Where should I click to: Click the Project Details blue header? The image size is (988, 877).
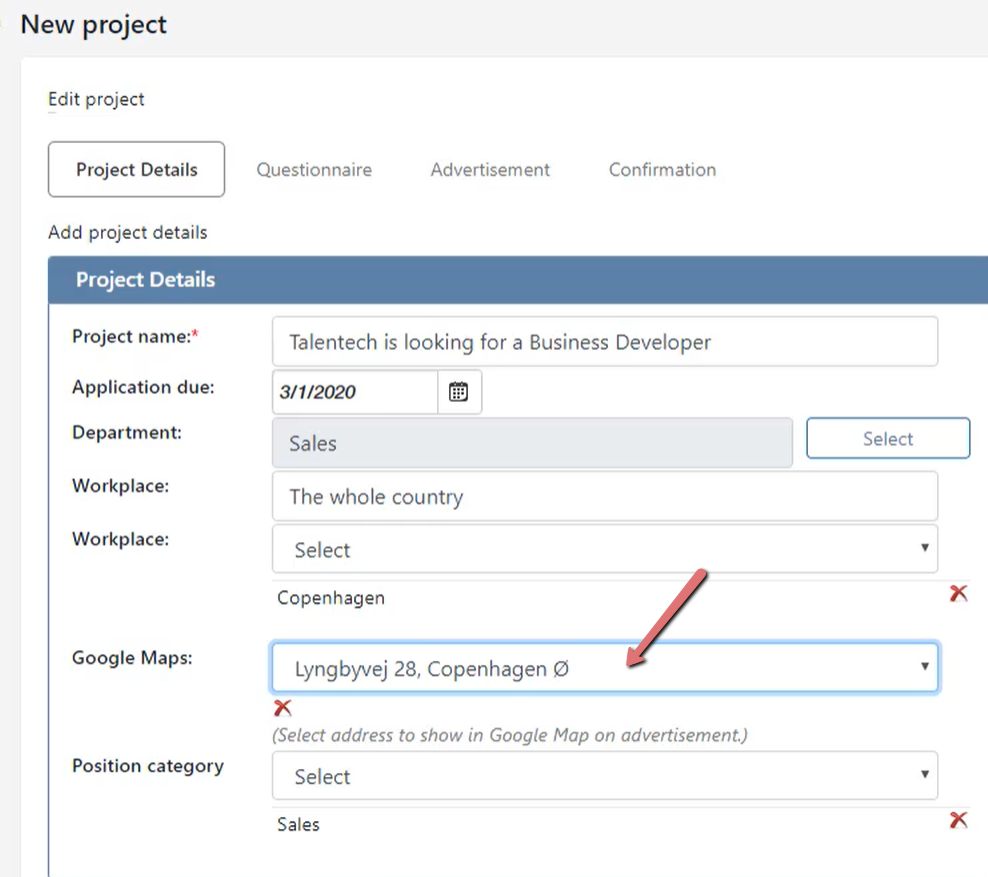click(518, 280)
